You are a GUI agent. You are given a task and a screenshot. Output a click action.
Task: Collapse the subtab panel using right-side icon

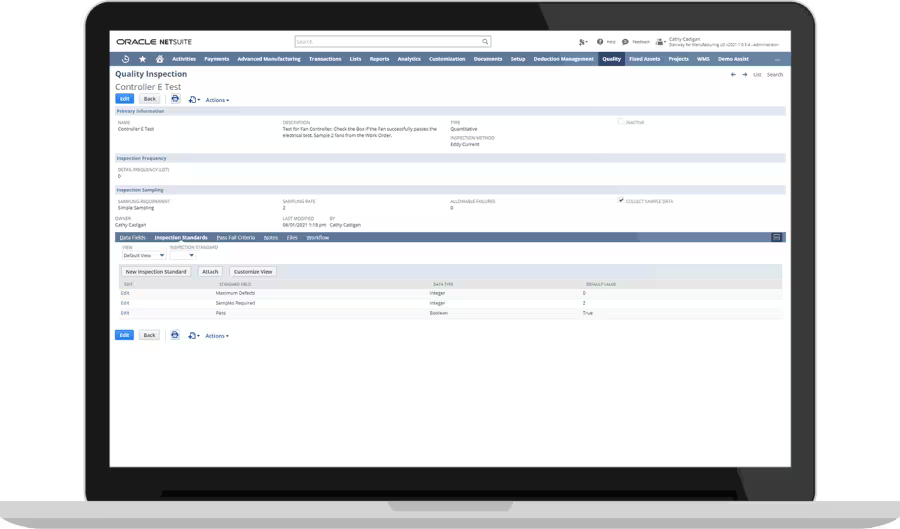776,237
